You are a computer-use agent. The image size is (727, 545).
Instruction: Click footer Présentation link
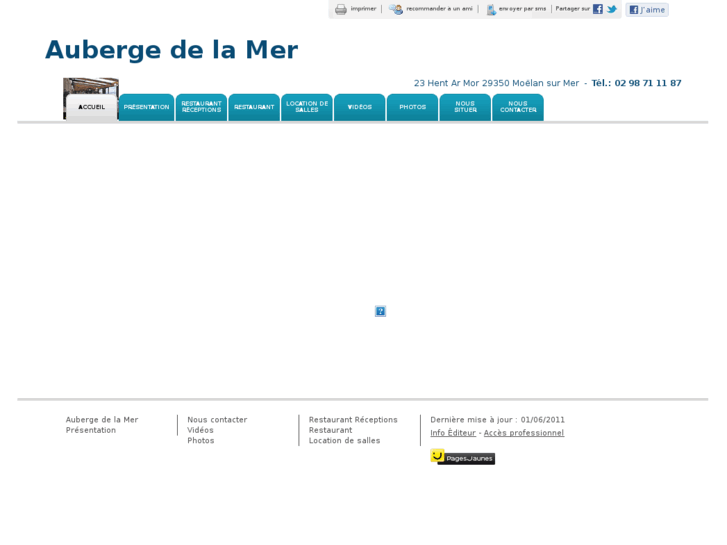coord(91,430)
